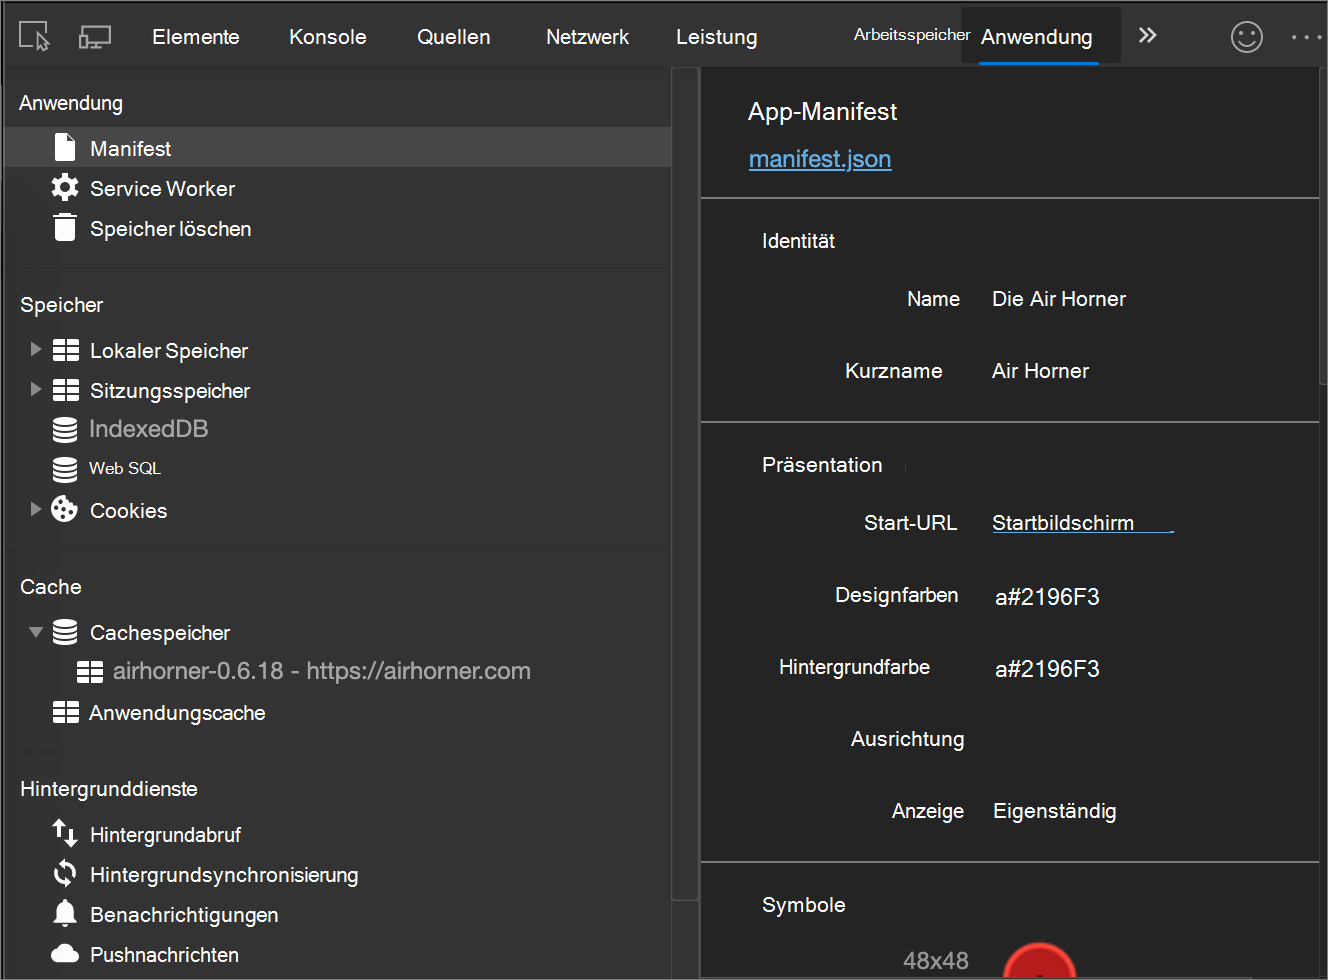
Task: Click the red 48x48 symbol thumbnail
Action: coord(1039,959)
